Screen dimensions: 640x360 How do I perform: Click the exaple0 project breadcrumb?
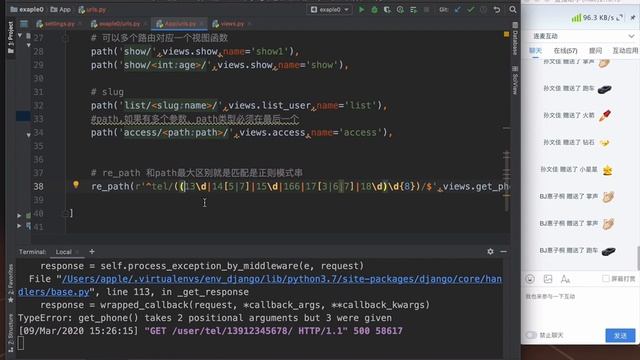[x=27, y=9]
